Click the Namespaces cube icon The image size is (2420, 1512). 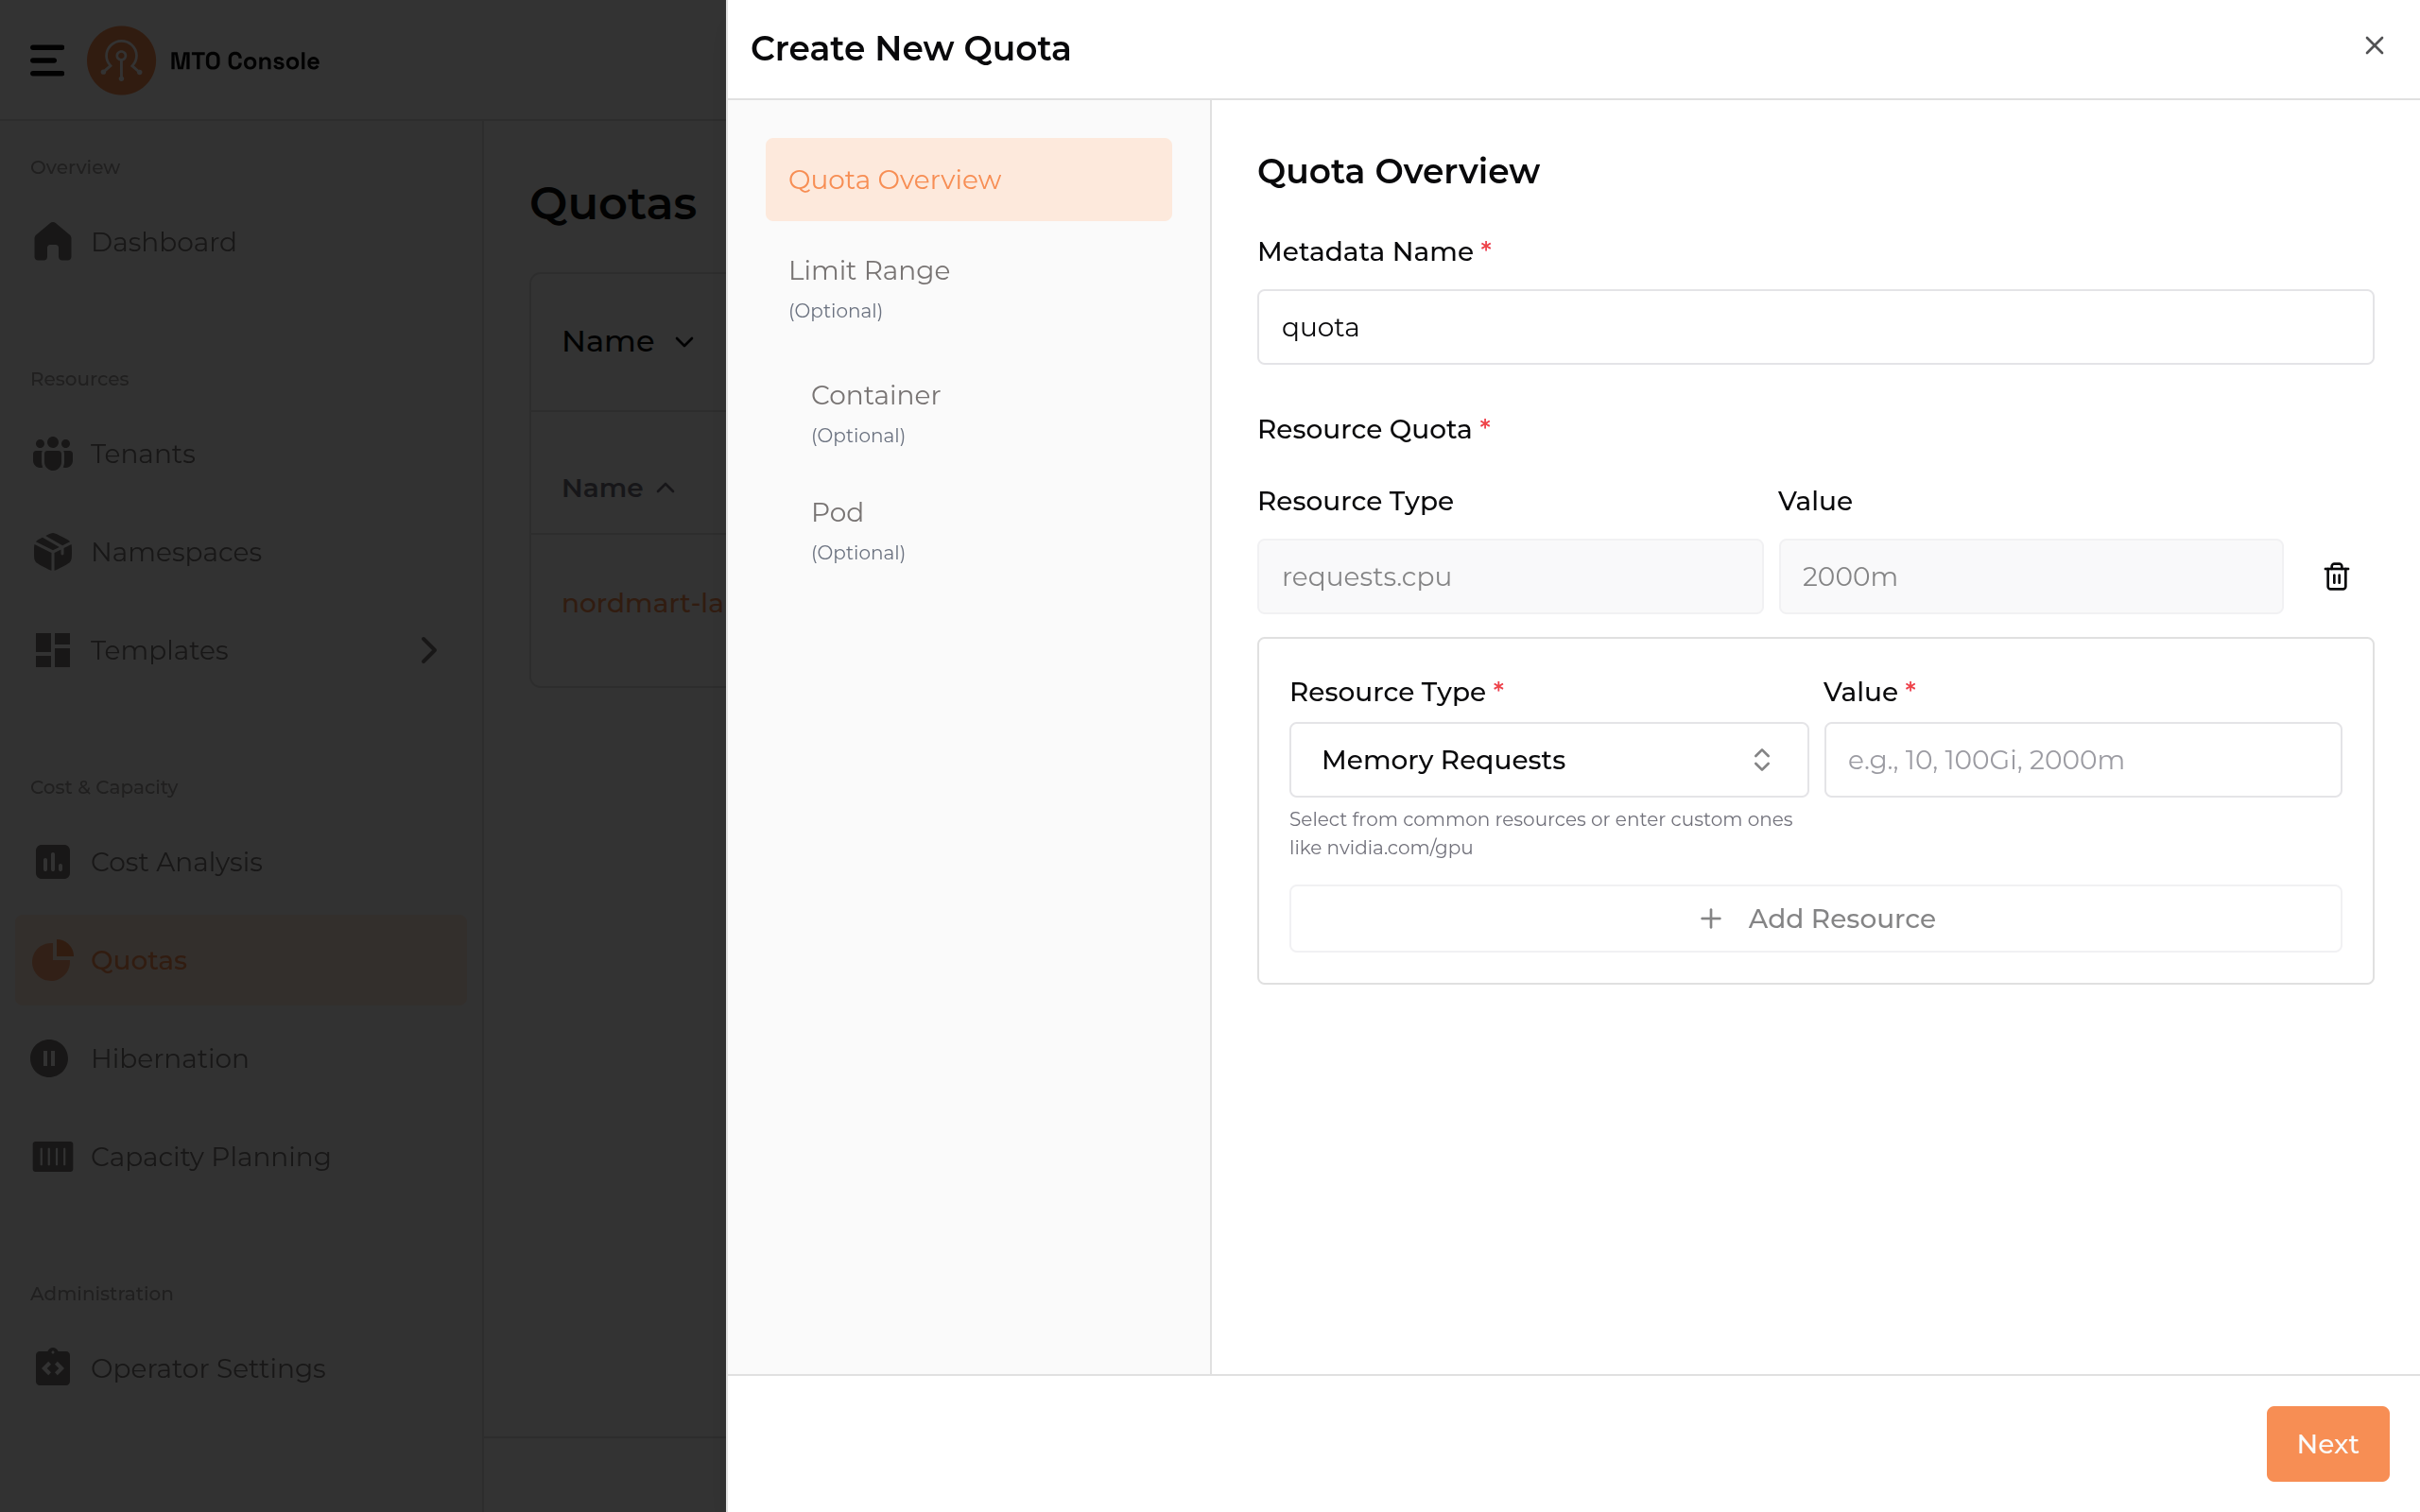[x=52, y=552]
